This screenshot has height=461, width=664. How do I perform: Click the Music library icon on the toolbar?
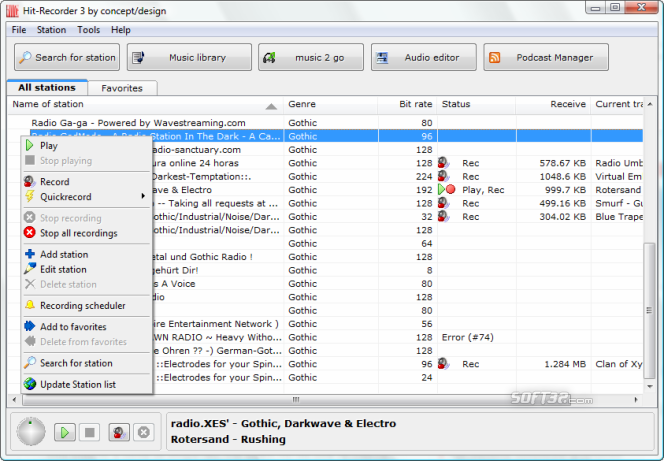(x=138, y=57)
